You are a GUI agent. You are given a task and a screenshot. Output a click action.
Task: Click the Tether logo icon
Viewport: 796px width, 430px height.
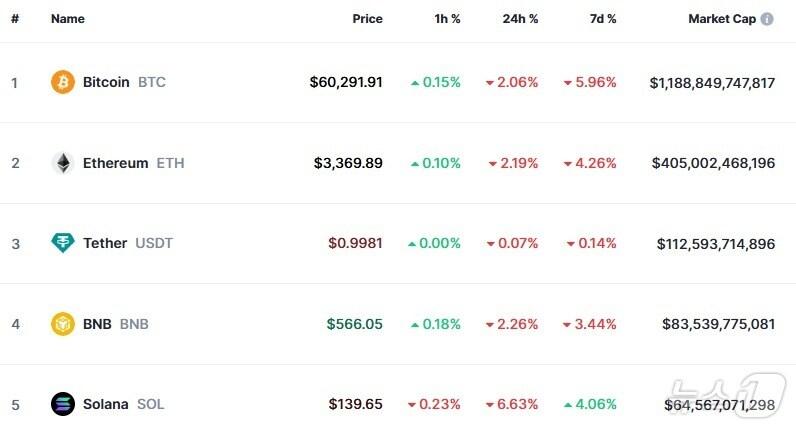[x=63, y=243]
